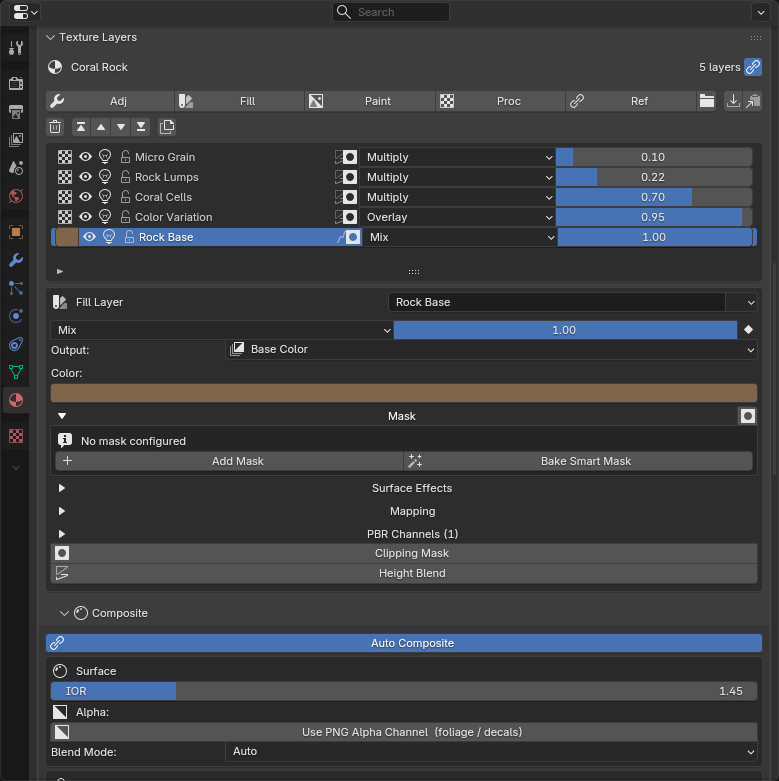
Task: Hide the Rock Lumps layer
Action: click(x=85, y=177)
